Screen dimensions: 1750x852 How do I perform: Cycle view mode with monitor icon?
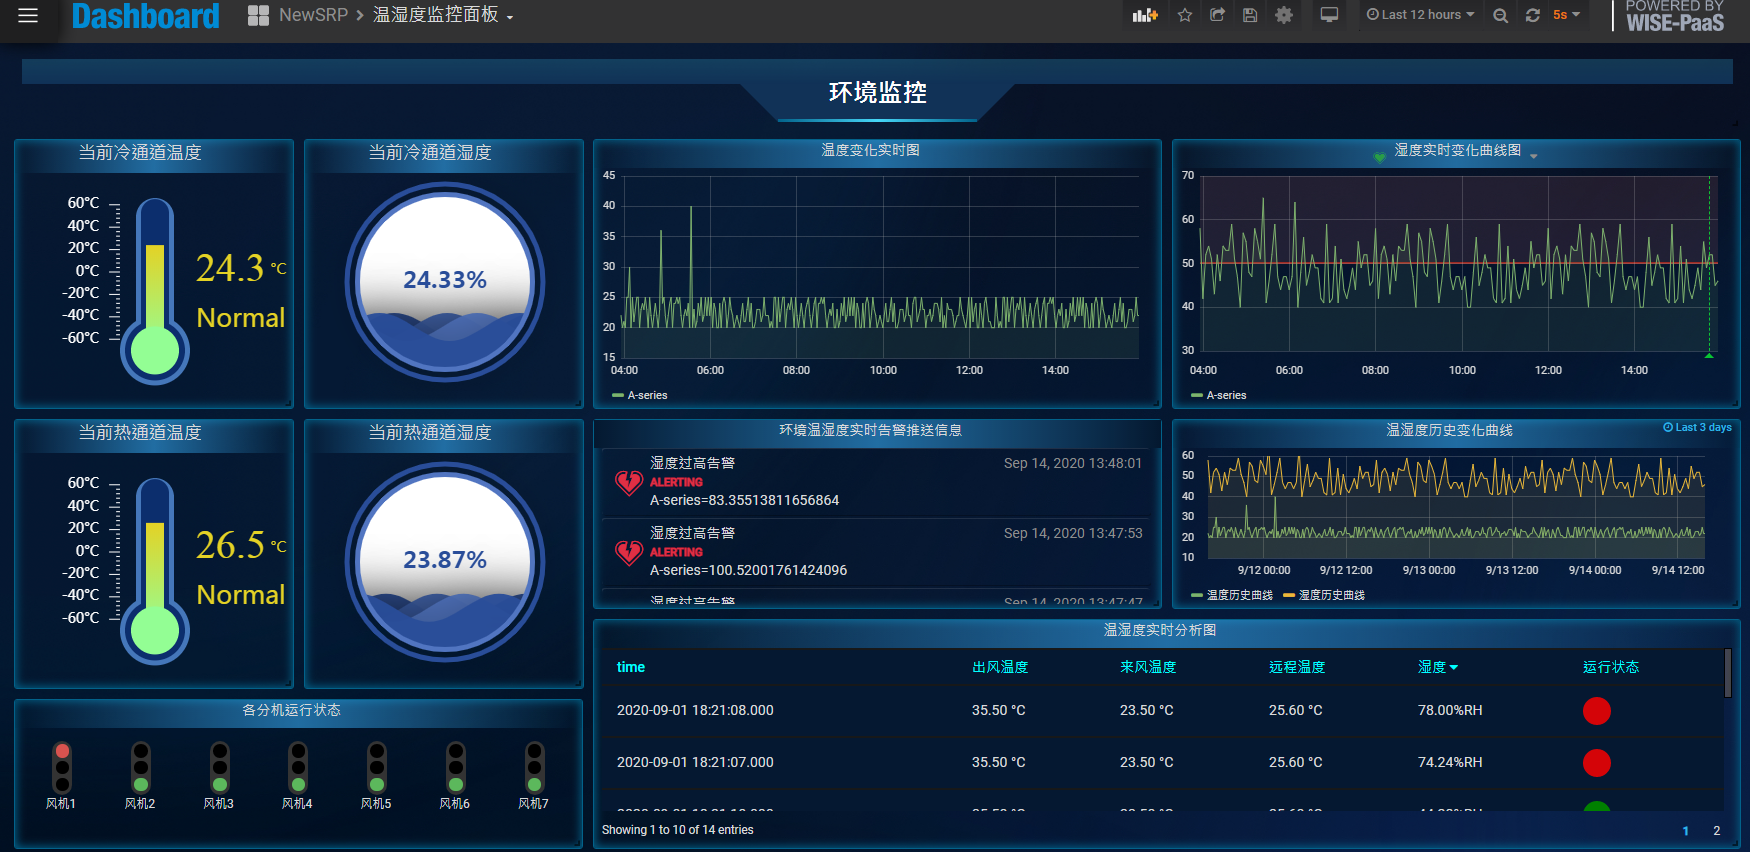(1329, 15)
